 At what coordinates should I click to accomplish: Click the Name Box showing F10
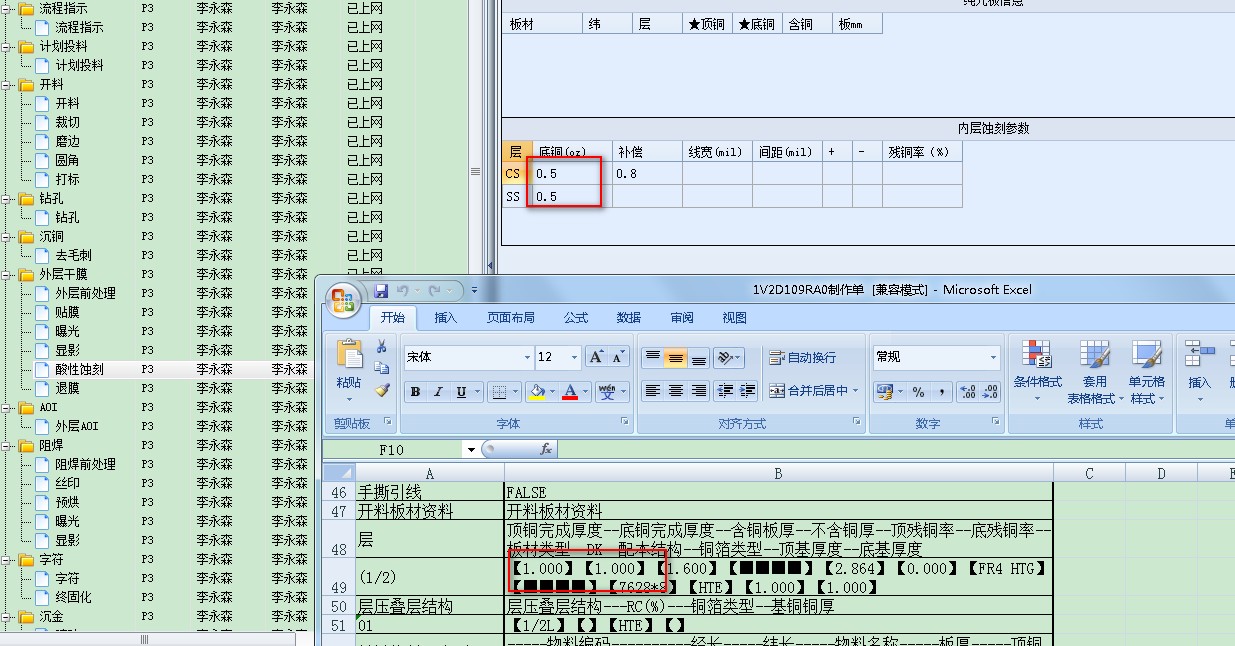pos(393,450)
